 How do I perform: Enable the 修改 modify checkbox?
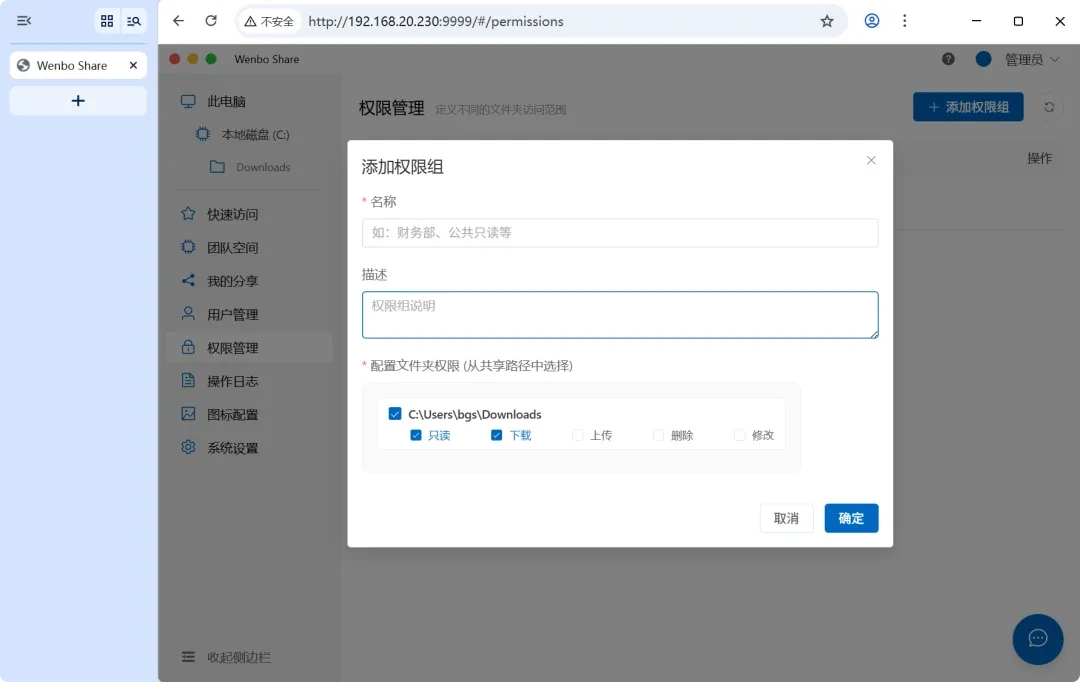pyautogui.click(x=739, y=435)
